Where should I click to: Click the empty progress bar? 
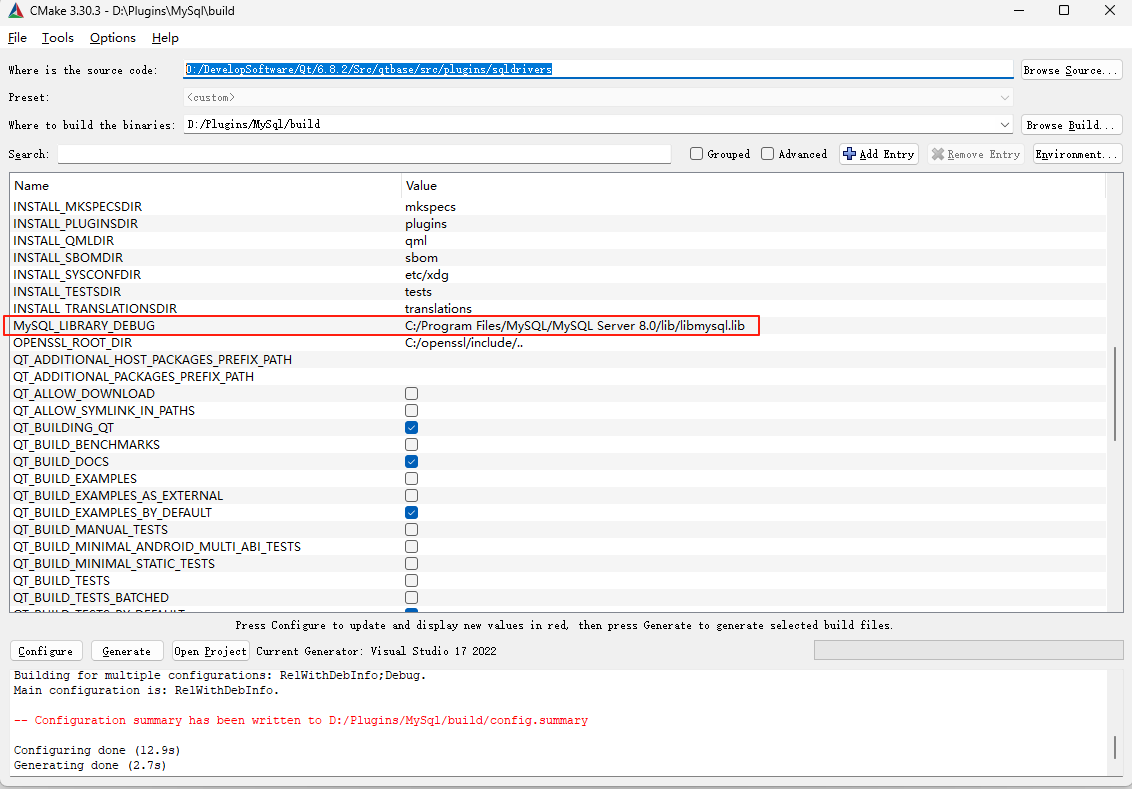coord(968,650)
